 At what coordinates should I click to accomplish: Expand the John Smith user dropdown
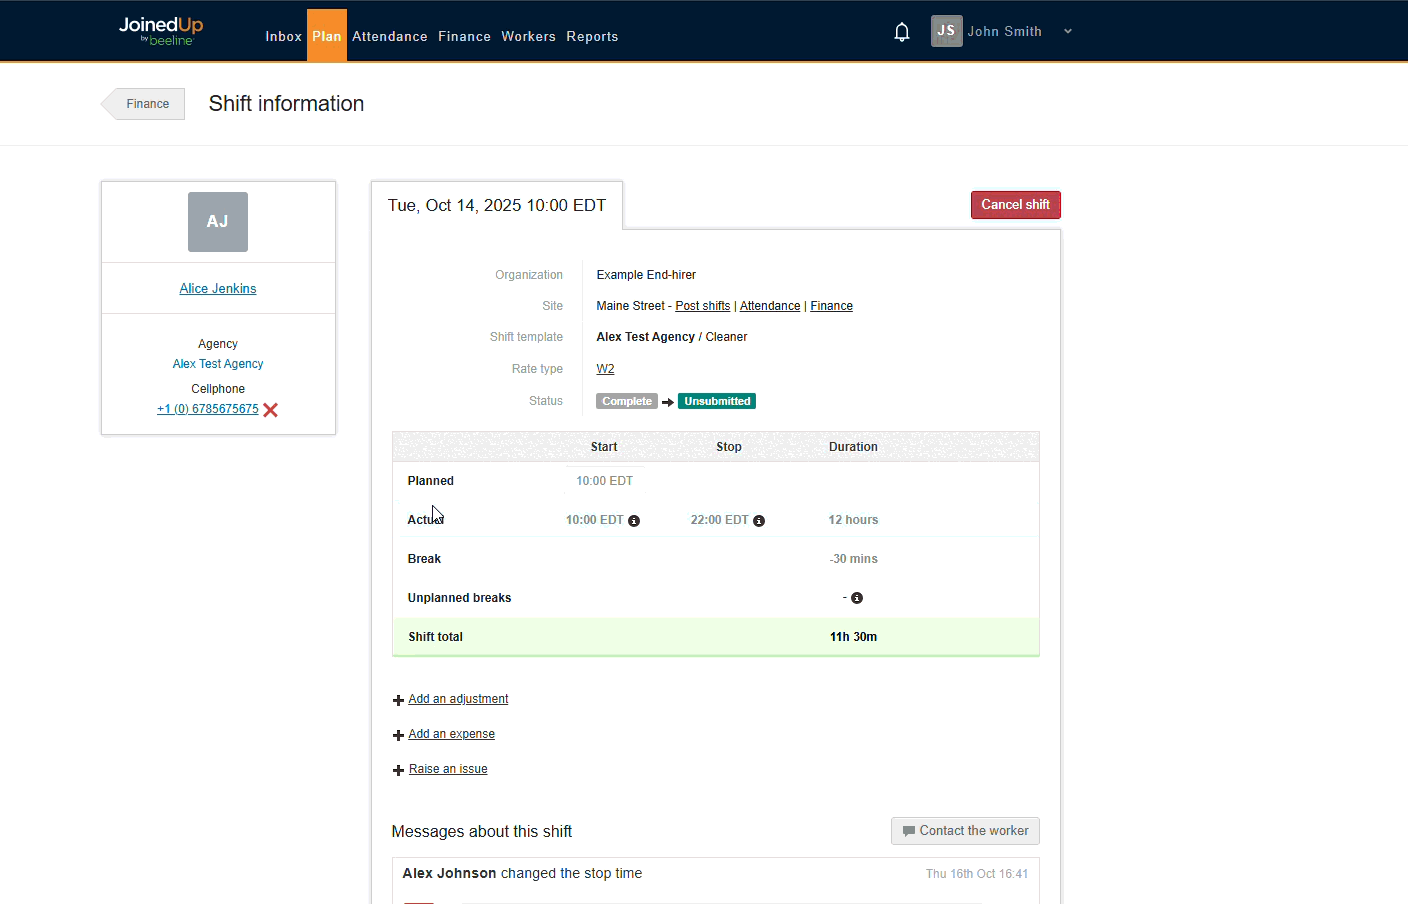click(1068, 32)
